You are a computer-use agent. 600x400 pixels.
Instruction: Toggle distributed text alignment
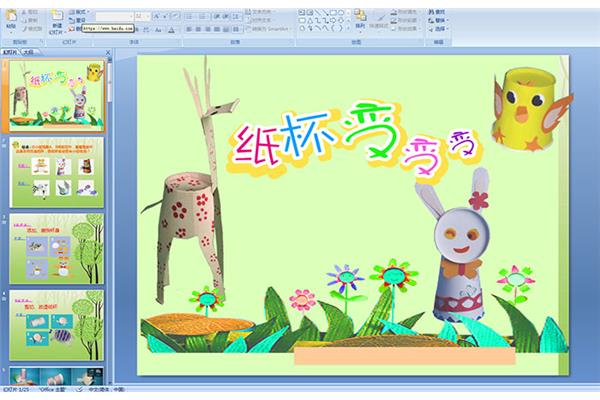click(x=226, y=29)
